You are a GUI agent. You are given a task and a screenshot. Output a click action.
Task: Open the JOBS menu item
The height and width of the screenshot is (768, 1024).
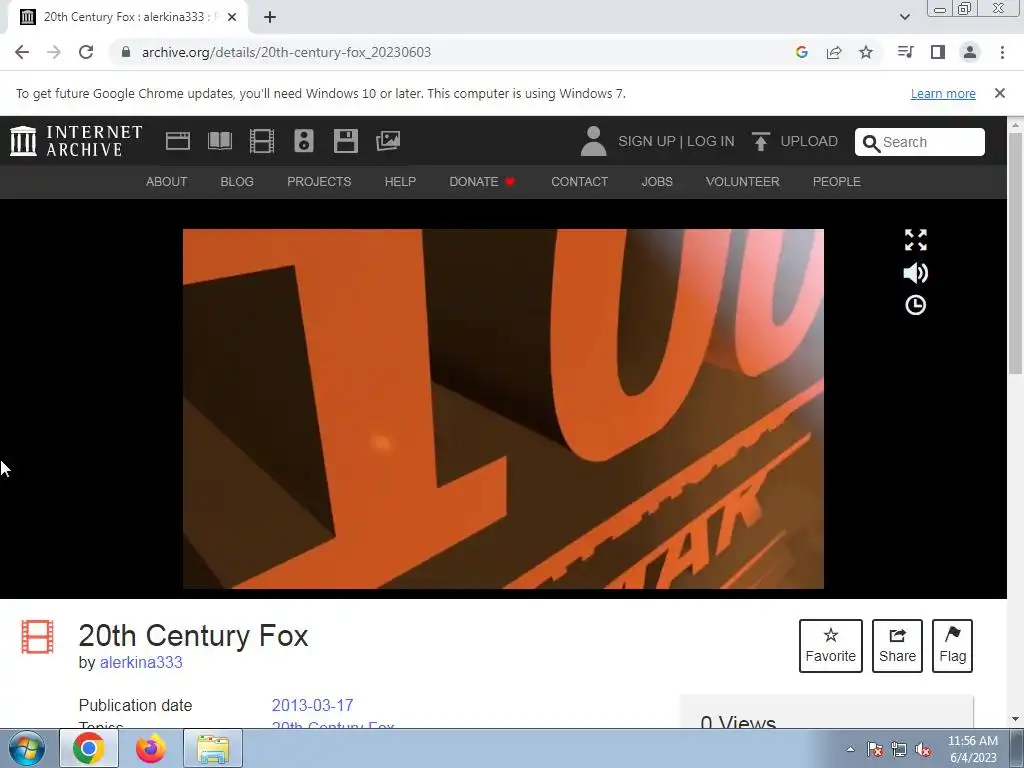(657, 182)
